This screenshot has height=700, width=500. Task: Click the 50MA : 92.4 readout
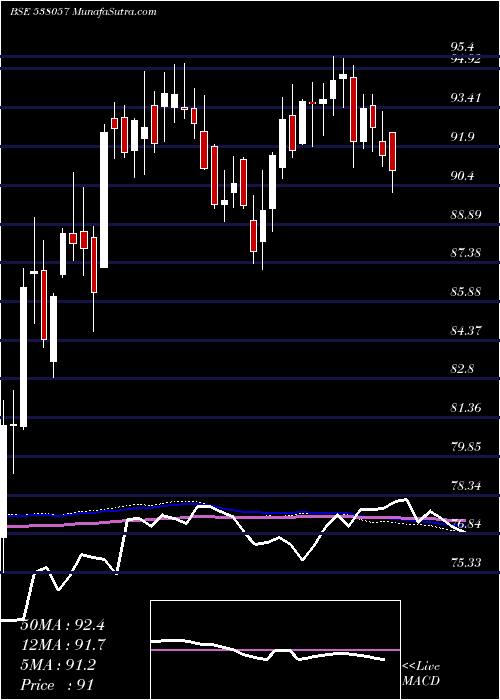(62, 625)
